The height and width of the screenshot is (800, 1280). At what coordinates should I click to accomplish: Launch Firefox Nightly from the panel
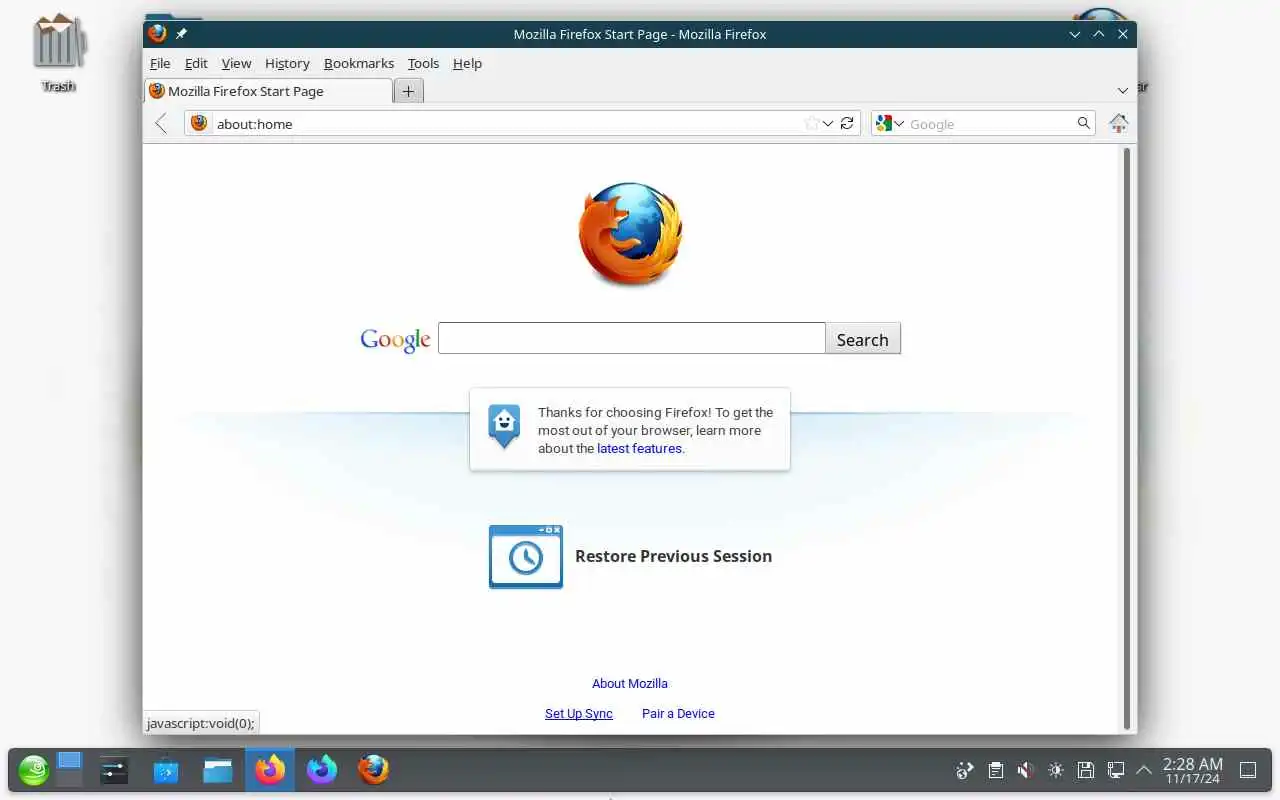tap(322, 770)
